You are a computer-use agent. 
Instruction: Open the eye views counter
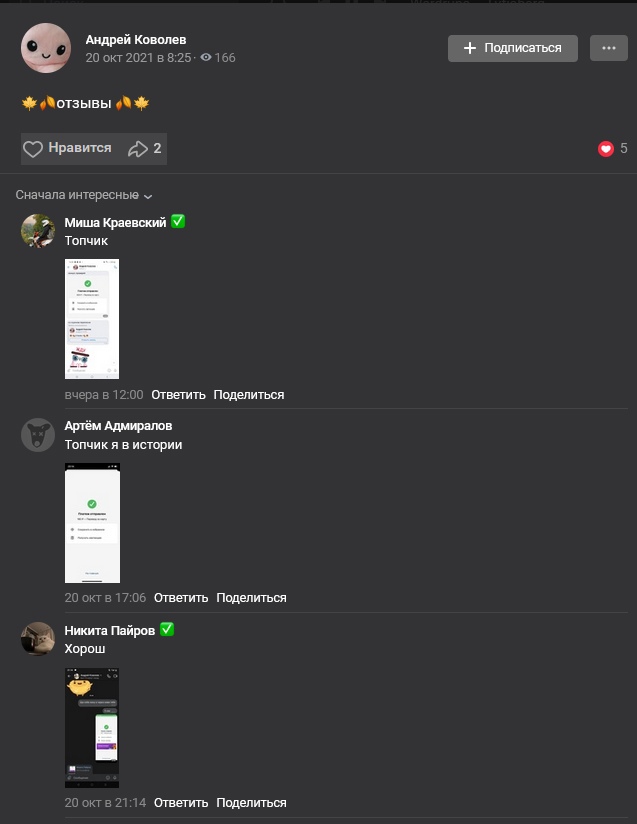pyautogui.click(x=218, y=57)
